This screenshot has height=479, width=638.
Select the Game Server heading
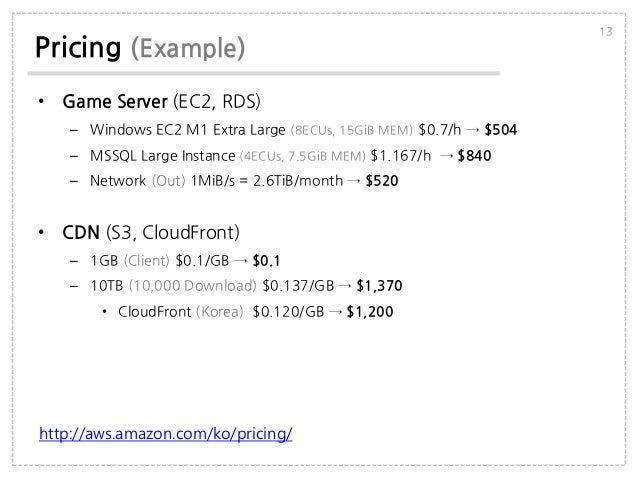[x=115, y=103]
